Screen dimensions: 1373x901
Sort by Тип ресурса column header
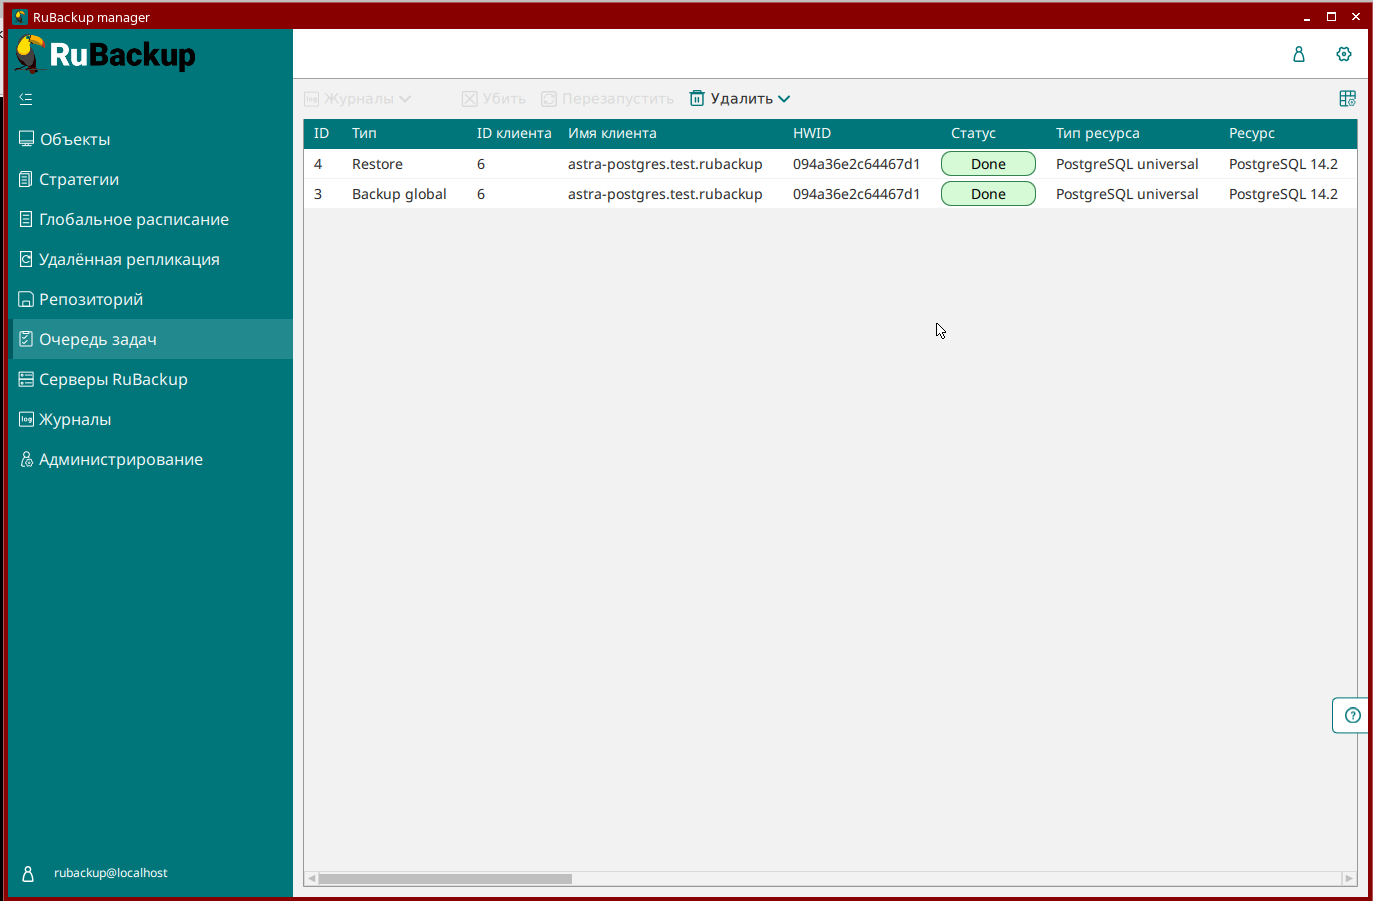1097,133
